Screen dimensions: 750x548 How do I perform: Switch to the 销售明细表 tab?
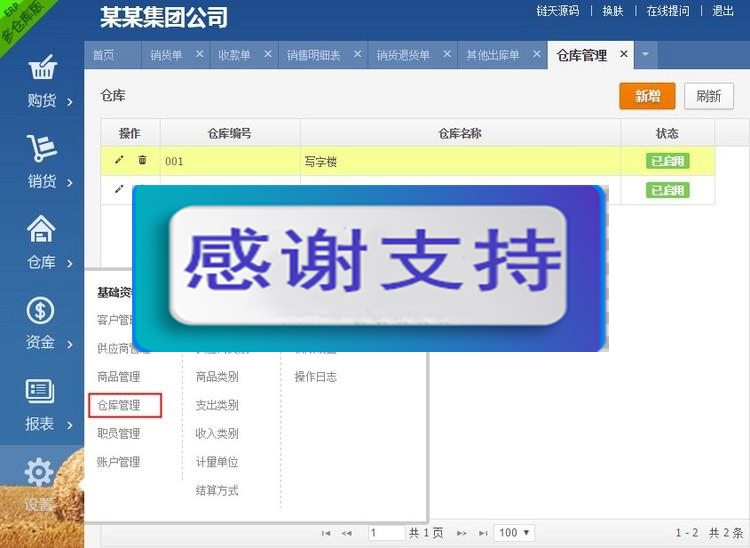[313, 55]
